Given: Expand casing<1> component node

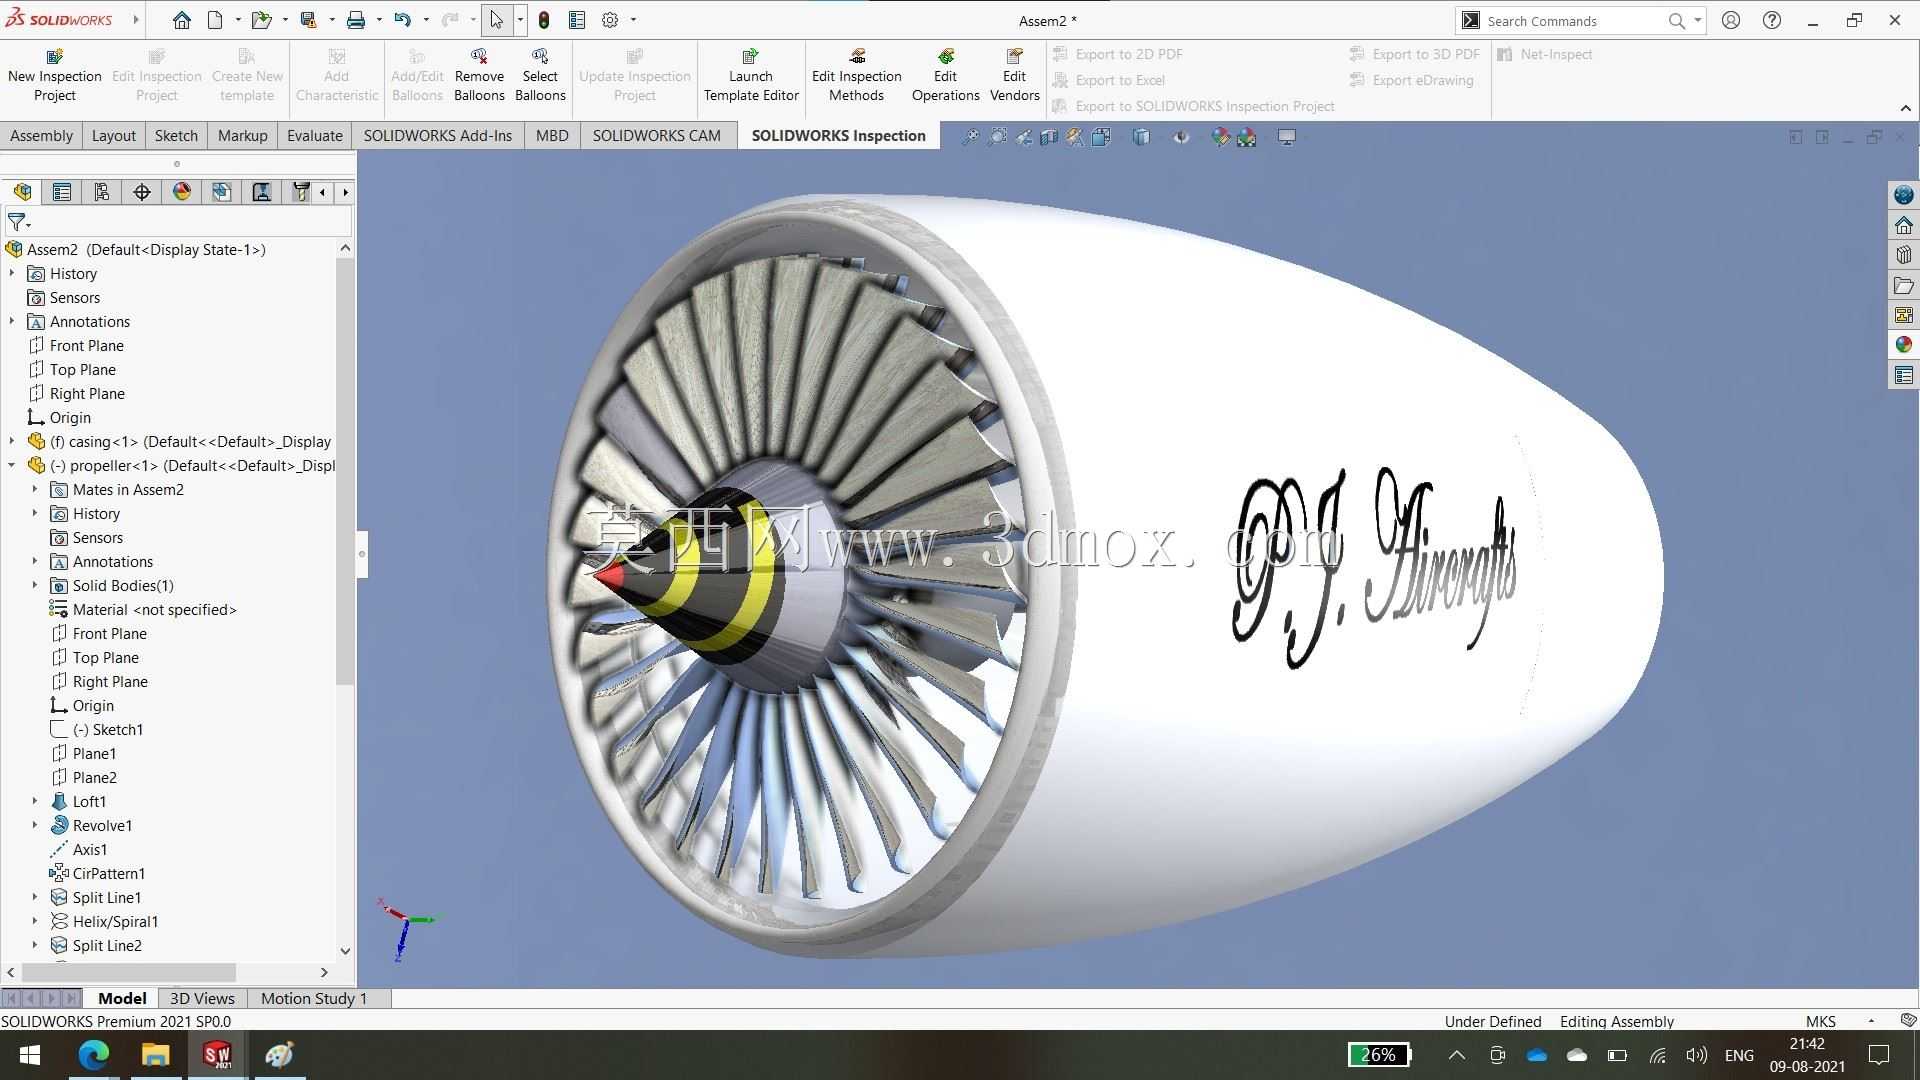Looking at the screenshot, I should [12, 441].
